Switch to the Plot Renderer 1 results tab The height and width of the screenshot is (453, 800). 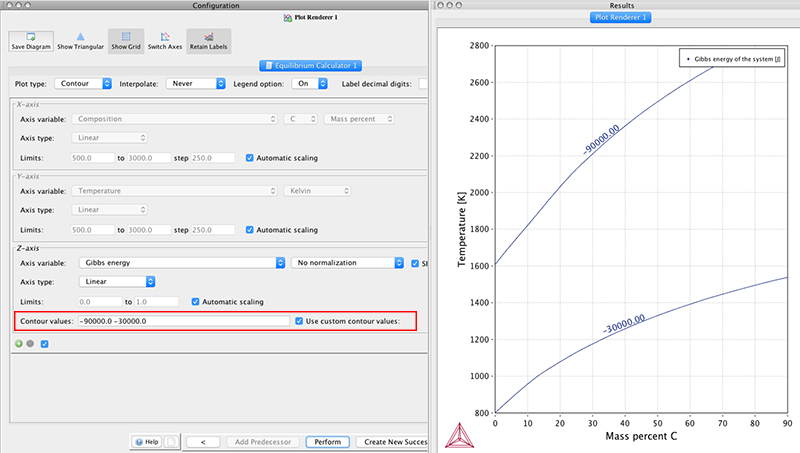point(620,17)
